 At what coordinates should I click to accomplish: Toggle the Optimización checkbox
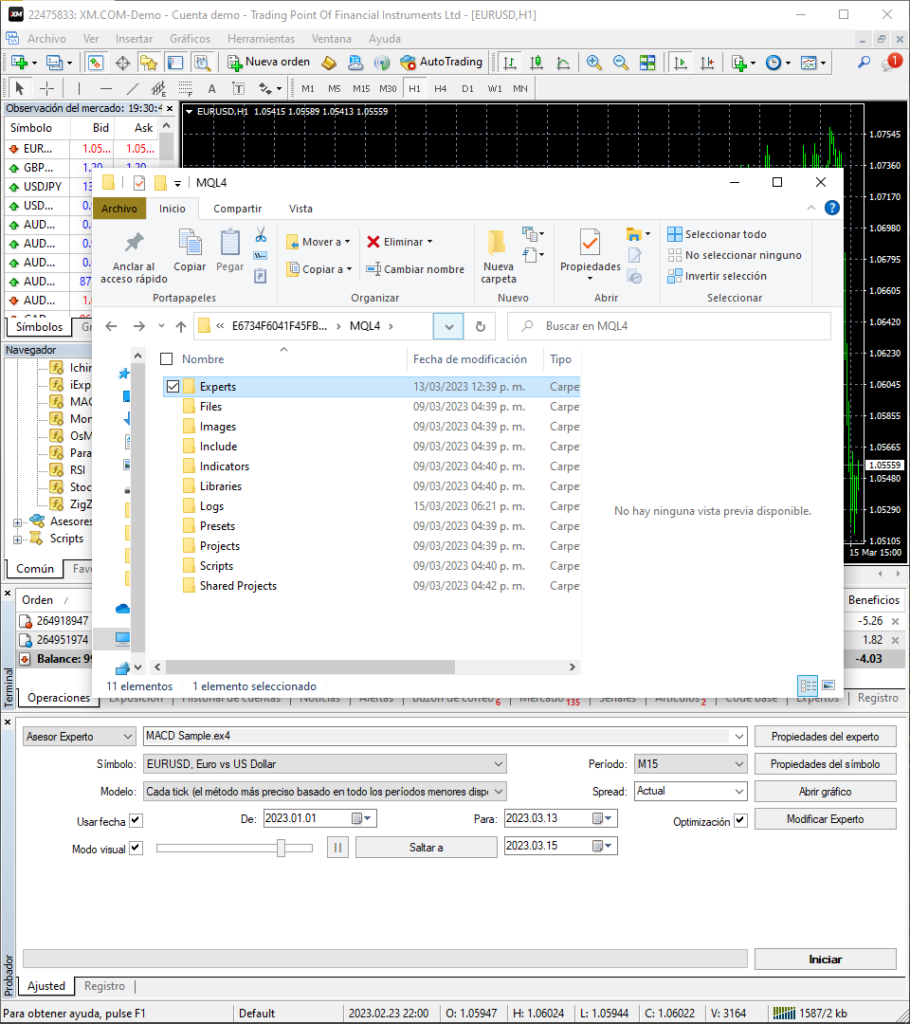tap(740, 821)
